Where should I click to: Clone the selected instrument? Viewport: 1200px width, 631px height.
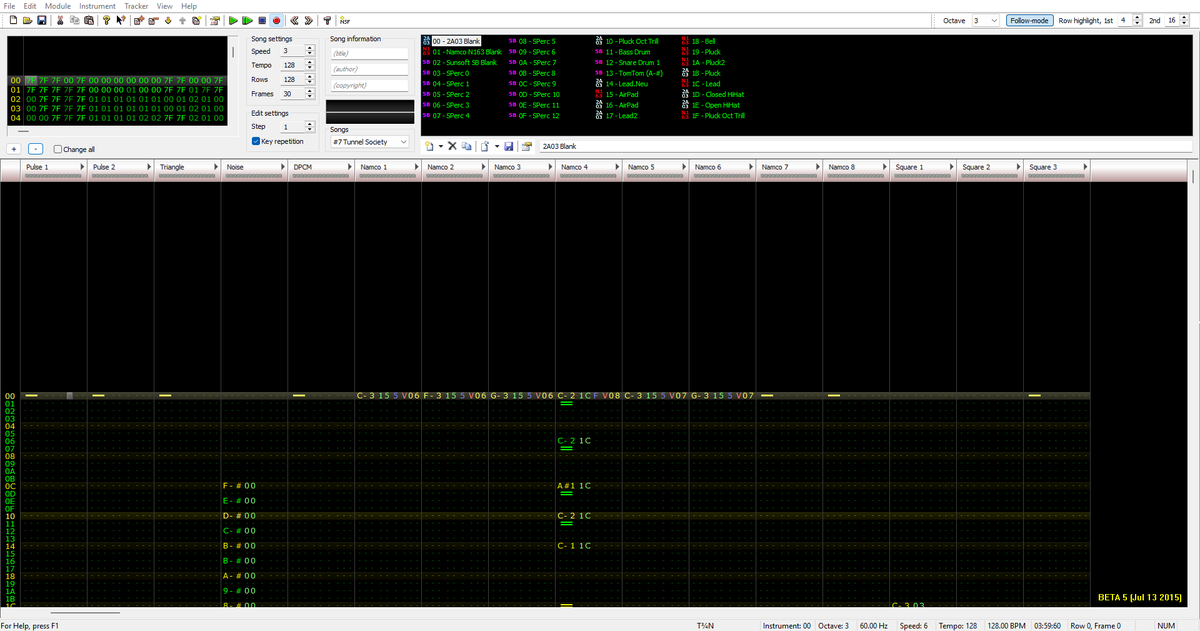point(466,146)
